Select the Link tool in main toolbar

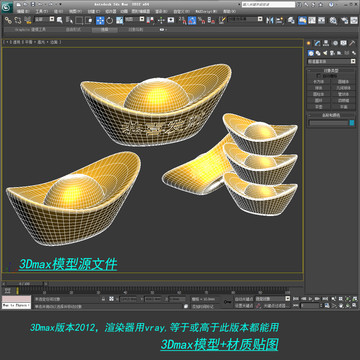click(8, 20)
